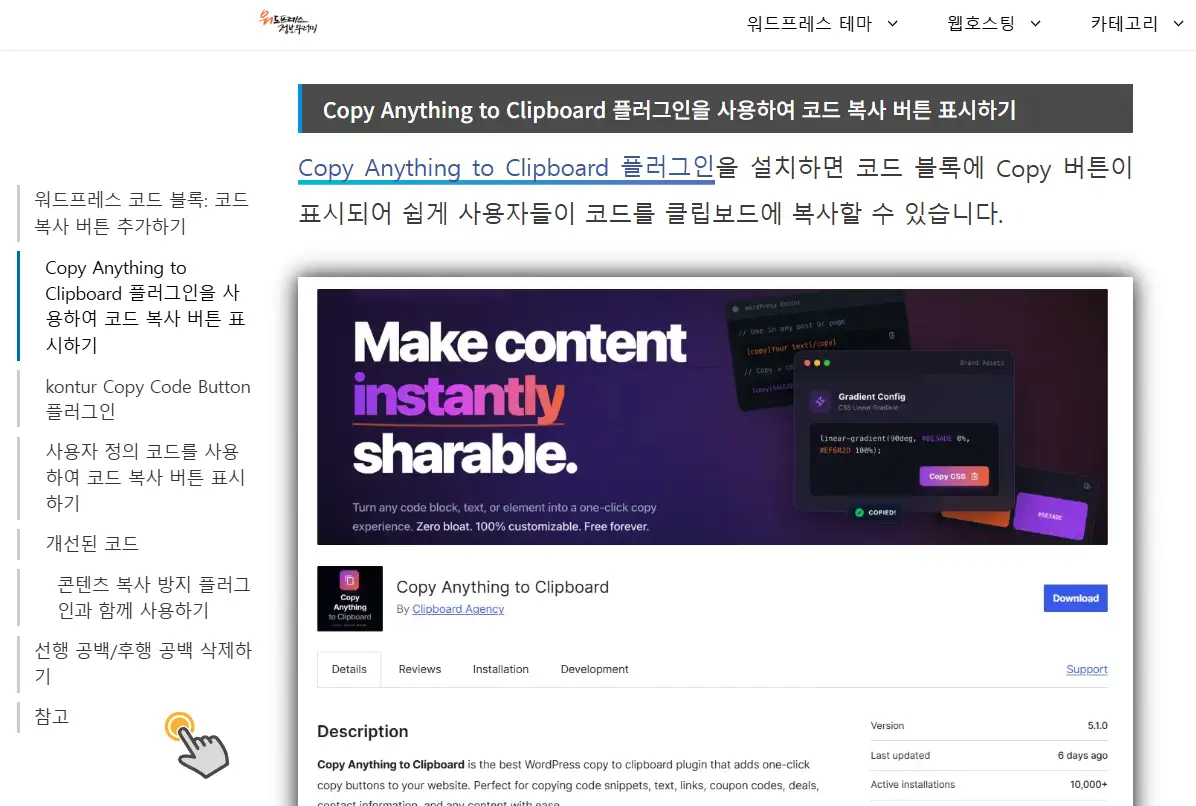Image resolution: width=1196 pixels, height=806 pixels.
Task: Open the Support link
Action: click(x=1086, y=670)
